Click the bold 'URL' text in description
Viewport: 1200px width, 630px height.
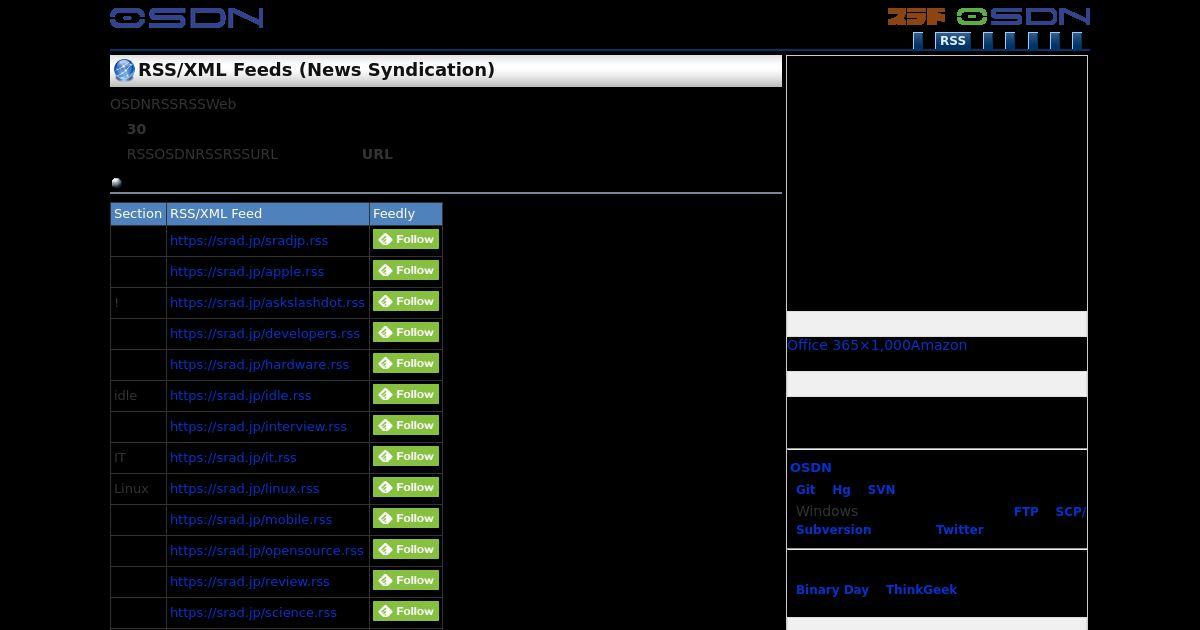377,154
